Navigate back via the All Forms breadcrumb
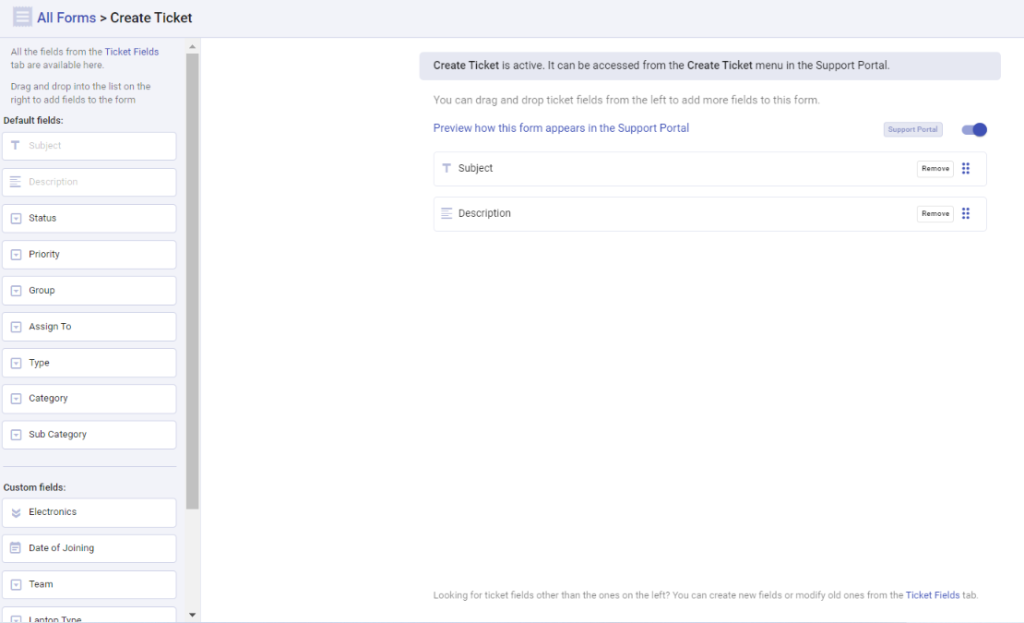The height and width of the screenshot is (623, 1024). pyautogui.click(x=67, y=17)
